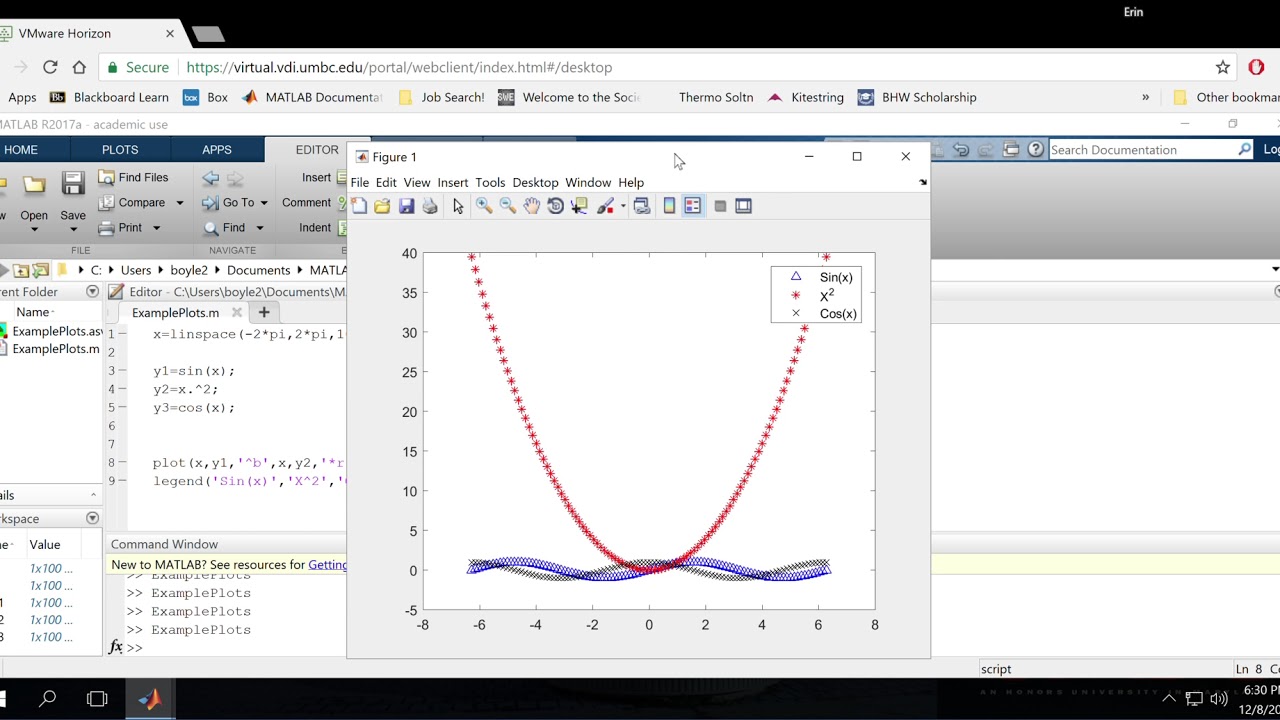1280x720 pixels.
Task: Bookmark page with star icon
Action: pos(1222,67)
